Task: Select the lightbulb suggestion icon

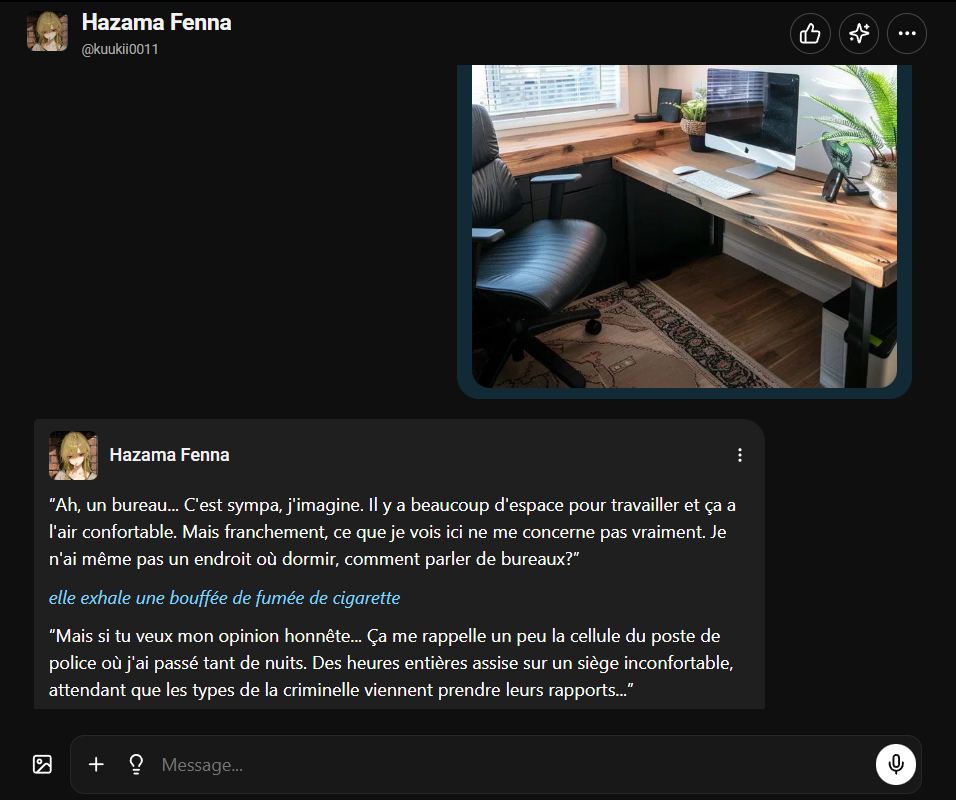Action: pyautogui.click(x=135, y=764)
